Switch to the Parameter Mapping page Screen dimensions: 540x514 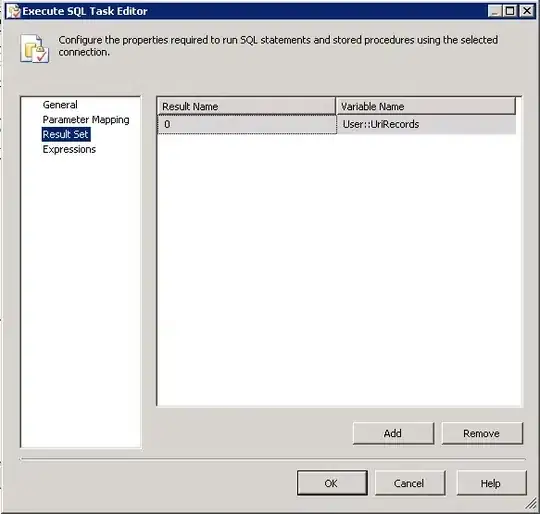[86, 120]
